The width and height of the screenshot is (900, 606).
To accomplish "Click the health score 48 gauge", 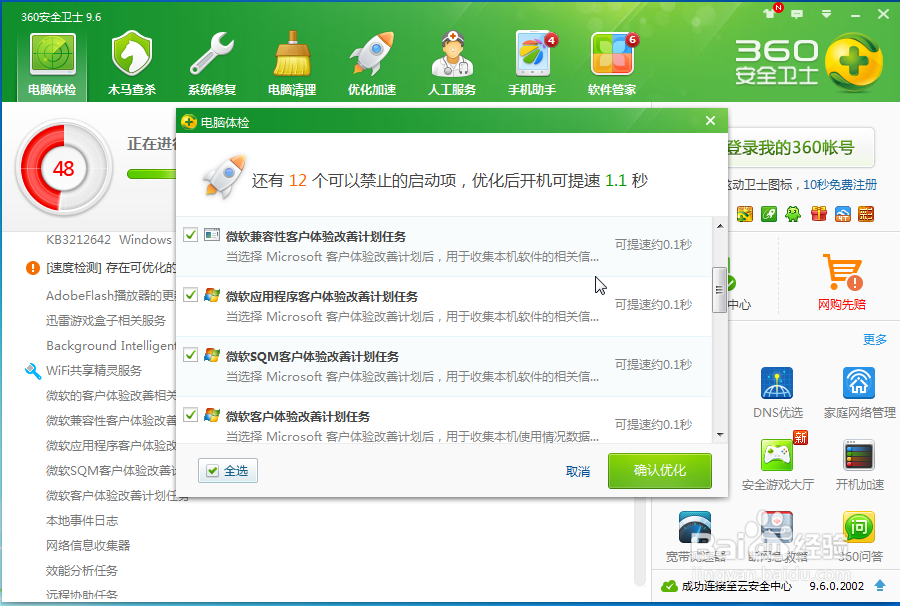I will point(64,168).
